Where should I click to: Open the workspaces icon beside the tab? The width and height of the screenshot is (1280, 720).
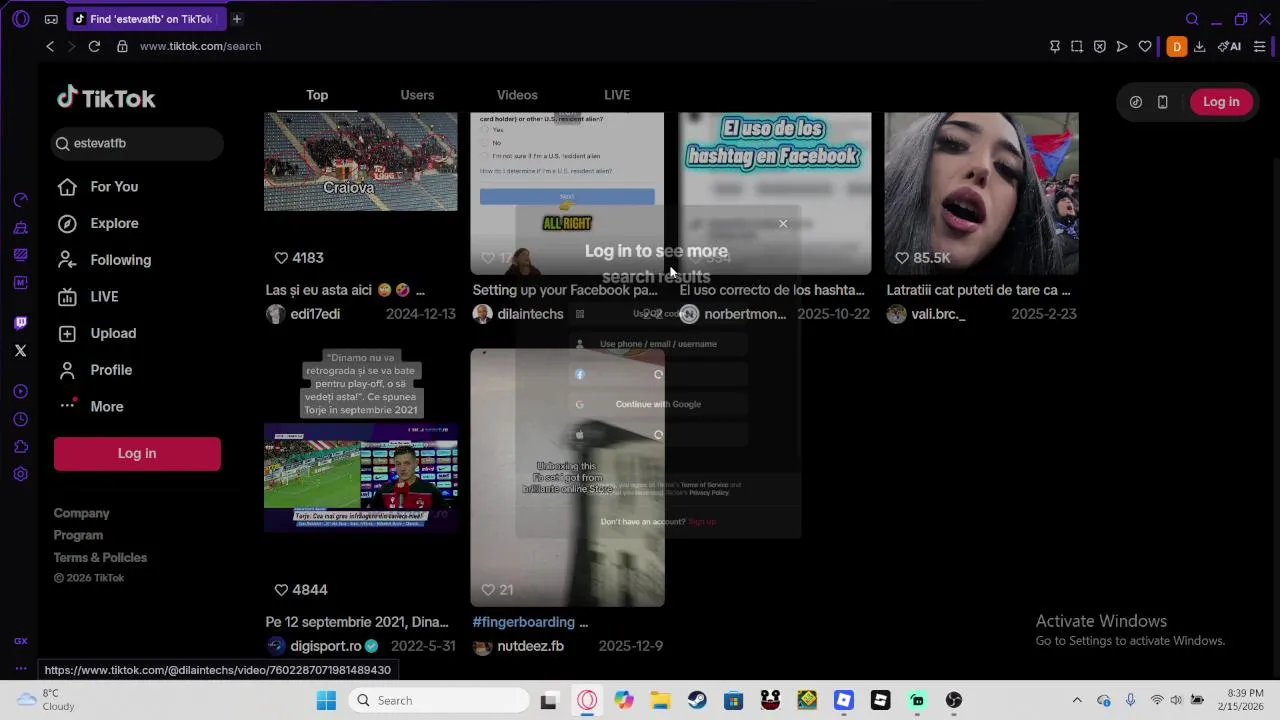pos(51,19)
